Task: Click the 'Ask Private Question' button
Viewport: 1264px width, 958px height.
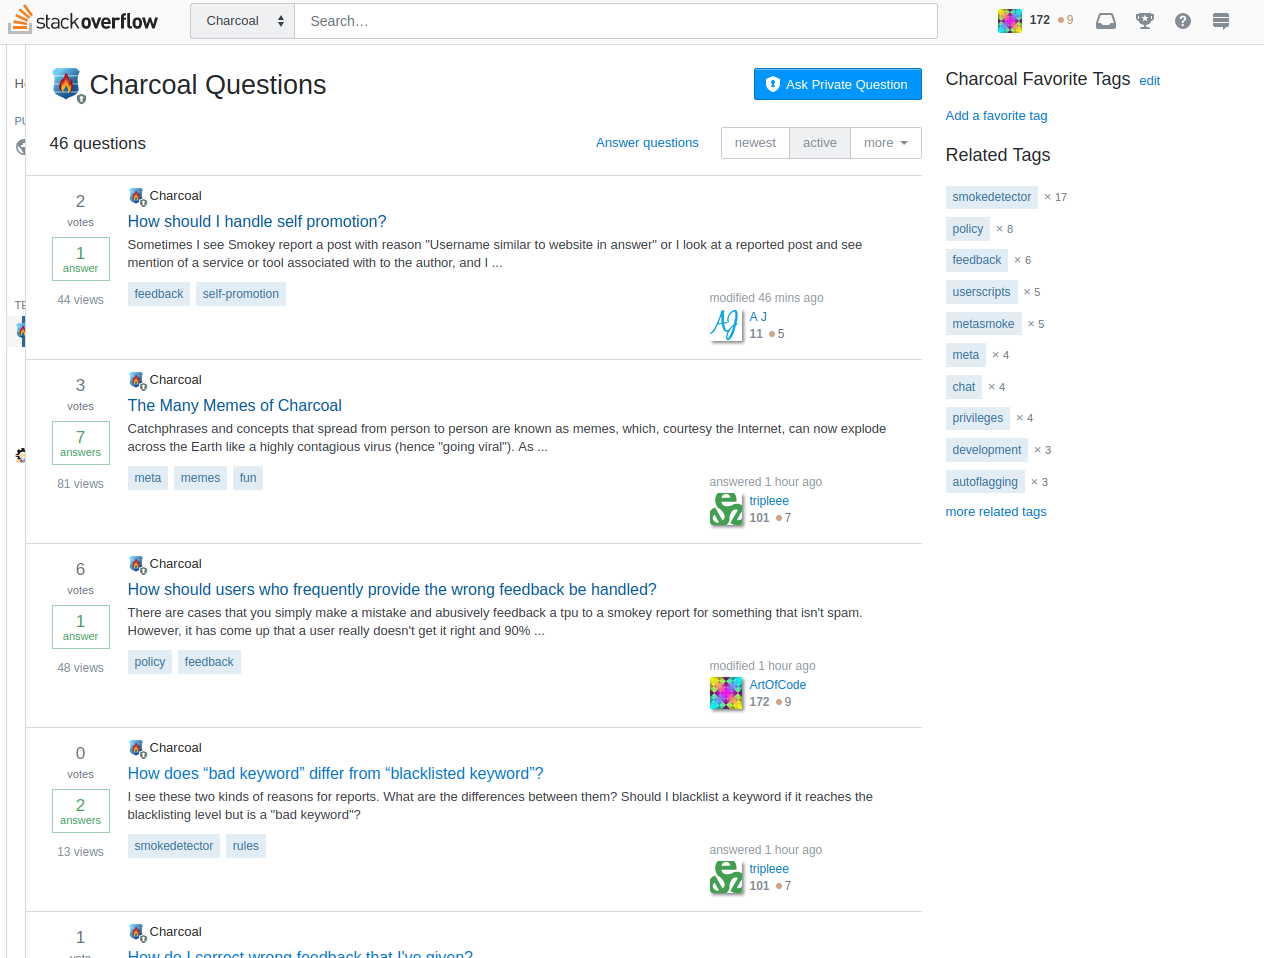Action: [837, 84]
